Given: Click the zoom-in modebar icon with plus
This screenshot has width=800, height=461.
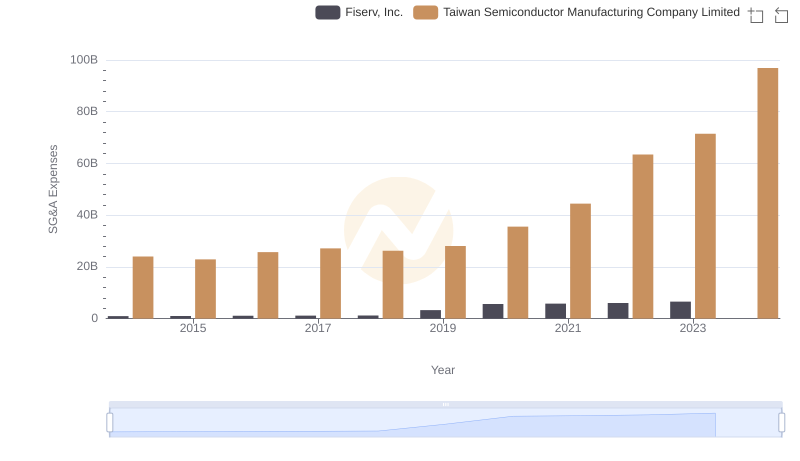Looking at the screenshot, I should (756, 14).
